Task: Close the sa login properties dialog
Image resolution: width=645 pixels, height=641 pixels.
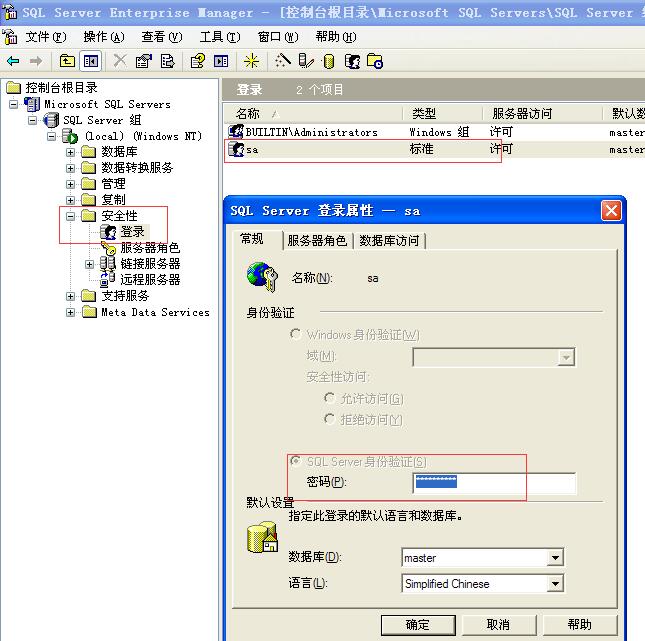Action: 611,211
